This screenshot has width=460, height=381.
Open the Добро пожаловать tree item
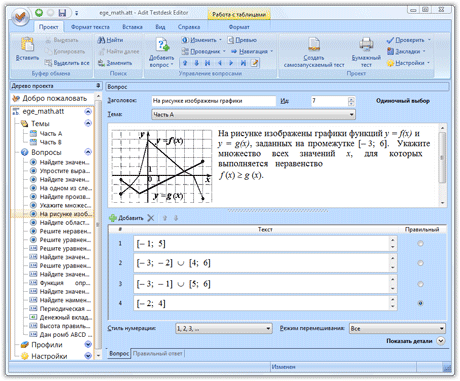click(50, 98)
